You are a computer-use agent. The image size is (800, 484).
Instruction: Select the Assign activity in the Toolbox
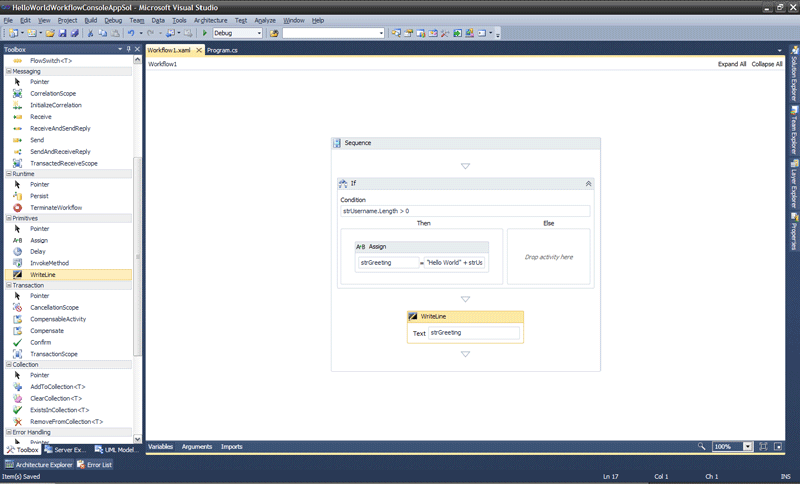point(68,240)
